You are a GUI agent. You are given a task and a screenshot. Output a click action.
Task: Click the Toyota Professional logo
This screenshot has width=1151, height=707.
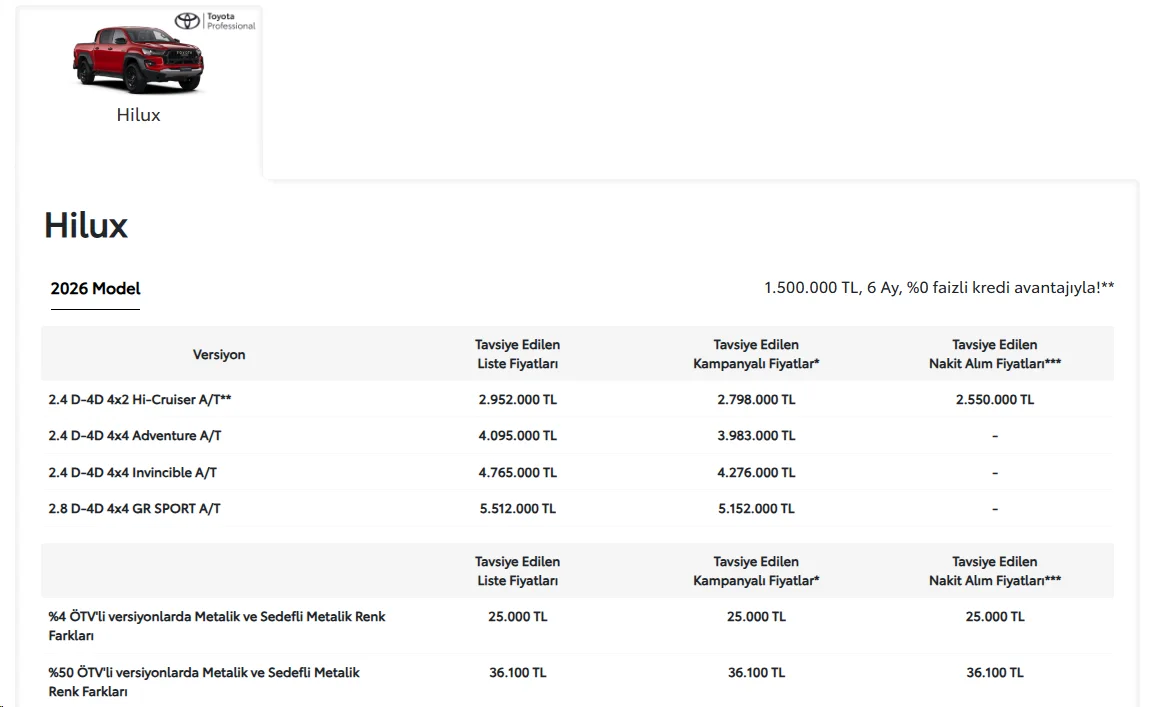coord(215,21)
